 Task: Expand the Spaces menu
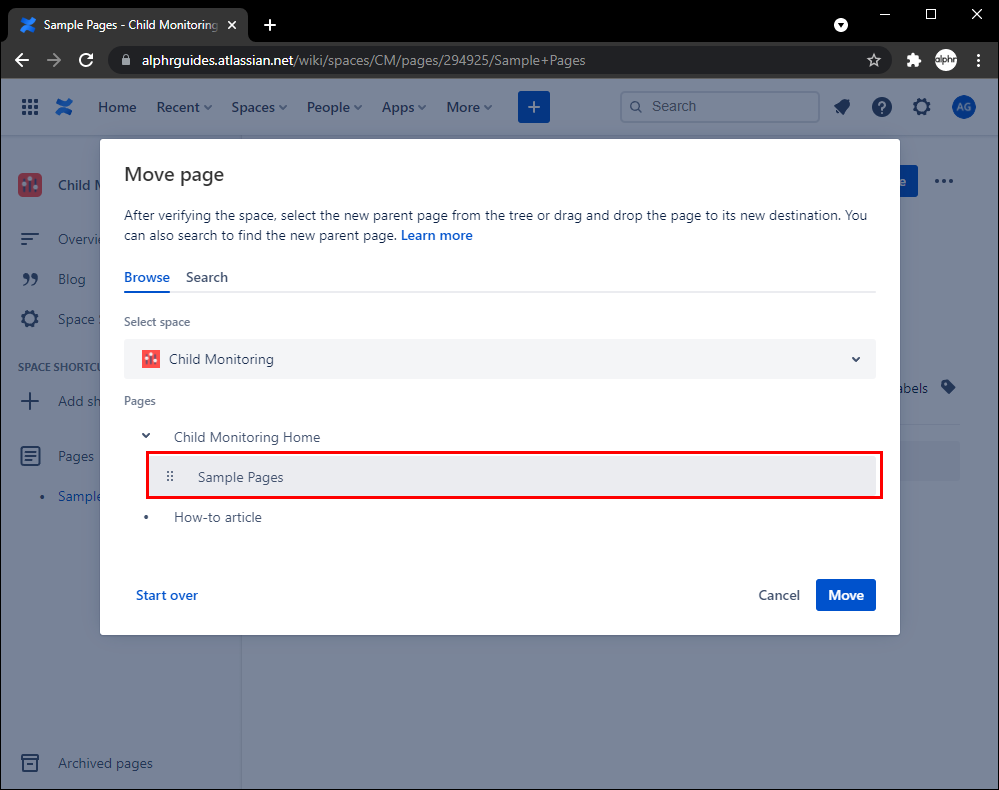[x=259, y=107]
